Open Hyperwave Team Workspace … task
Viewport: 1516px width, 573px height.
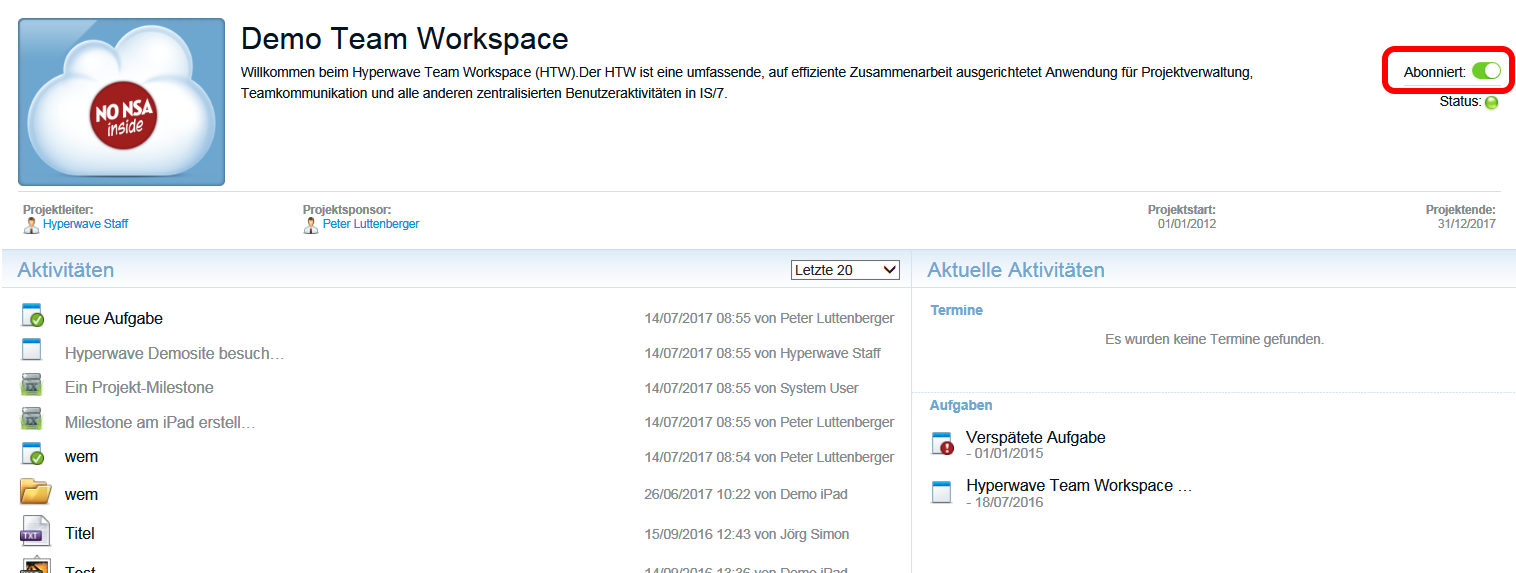tap(1079, 485)
